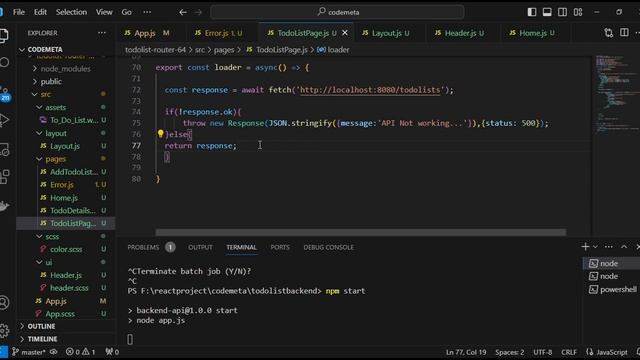Open terminal panel more actions ellipsis

(x=609, y=247)
